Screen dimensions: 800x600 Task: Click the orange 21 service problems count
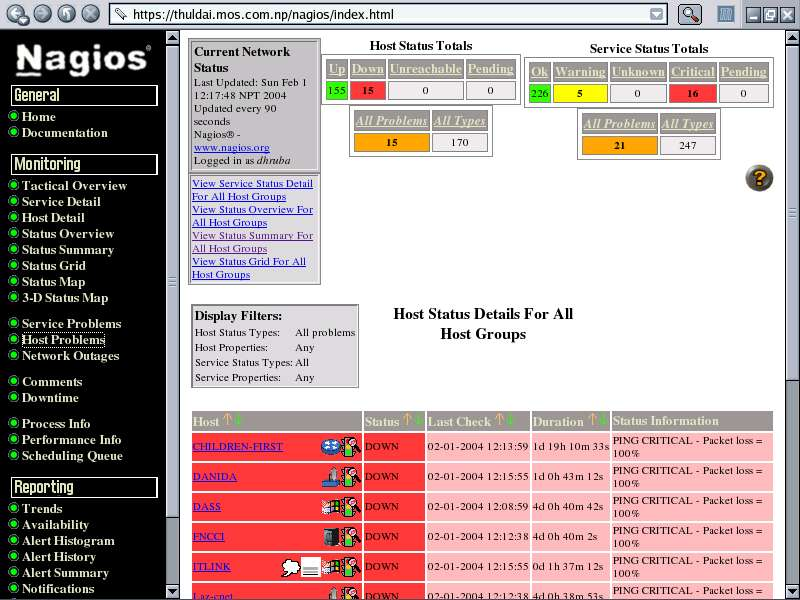pyautogui.click(x=619, y=146)
